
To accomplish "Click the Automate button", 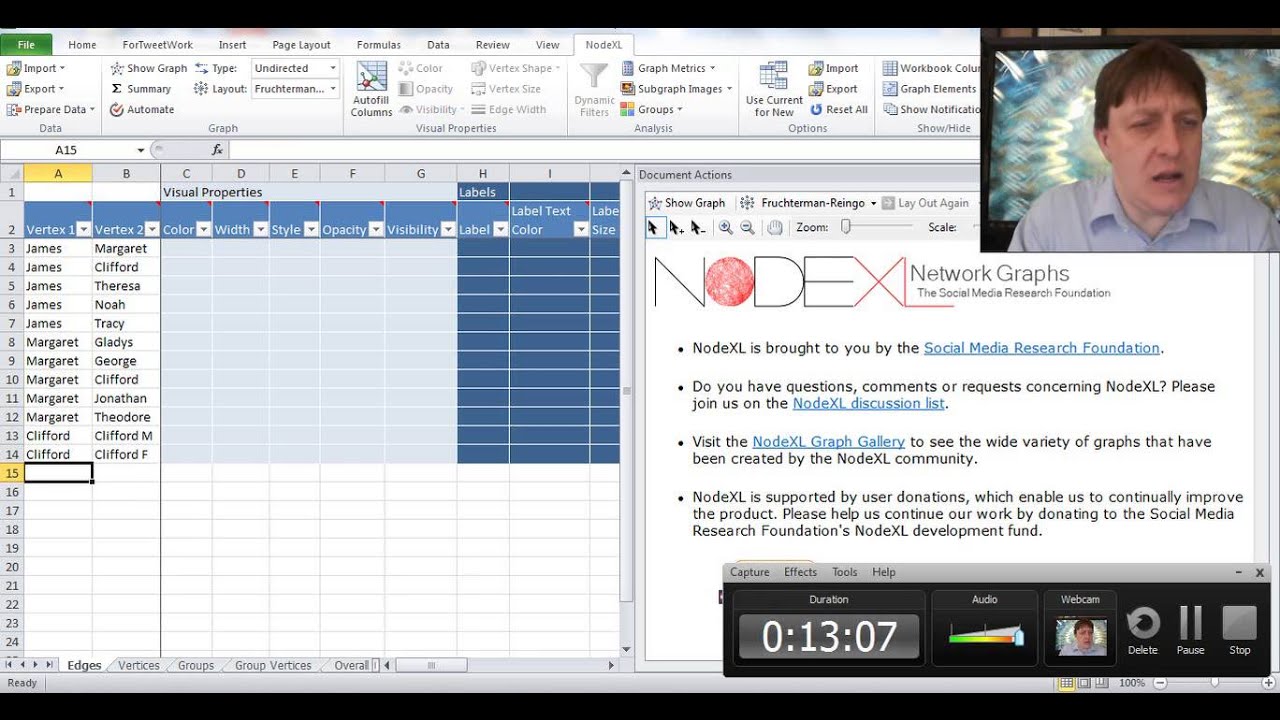I will pos(142,110).
